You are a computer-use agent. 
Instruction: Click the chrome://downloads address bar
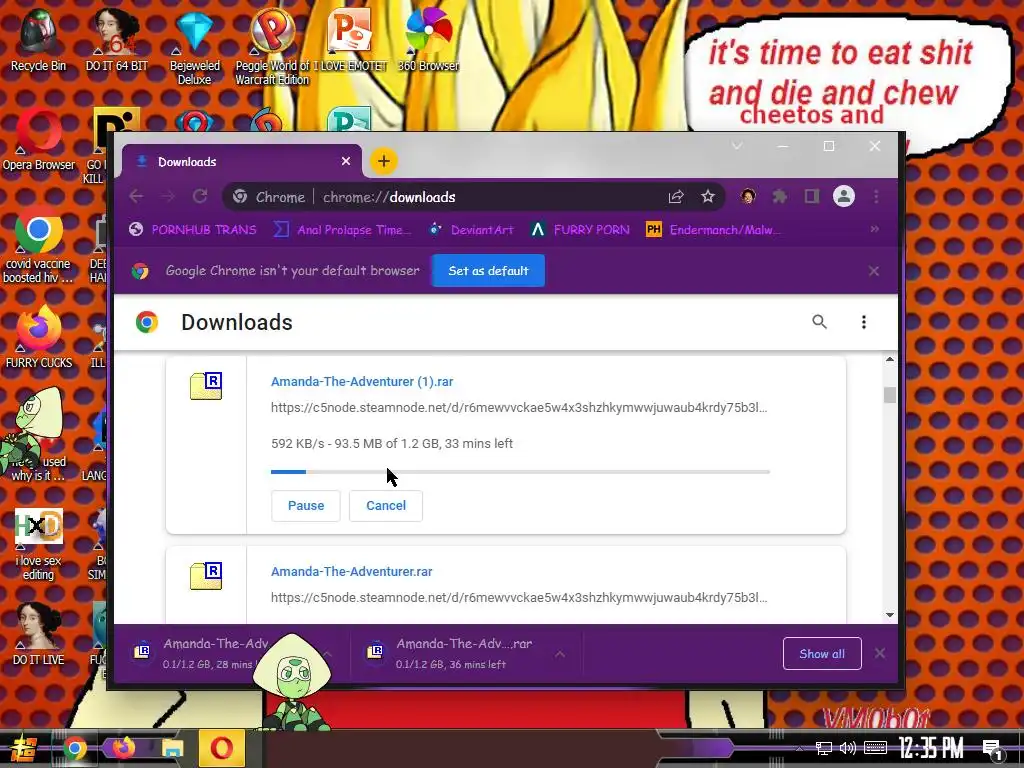pos(473,197)
